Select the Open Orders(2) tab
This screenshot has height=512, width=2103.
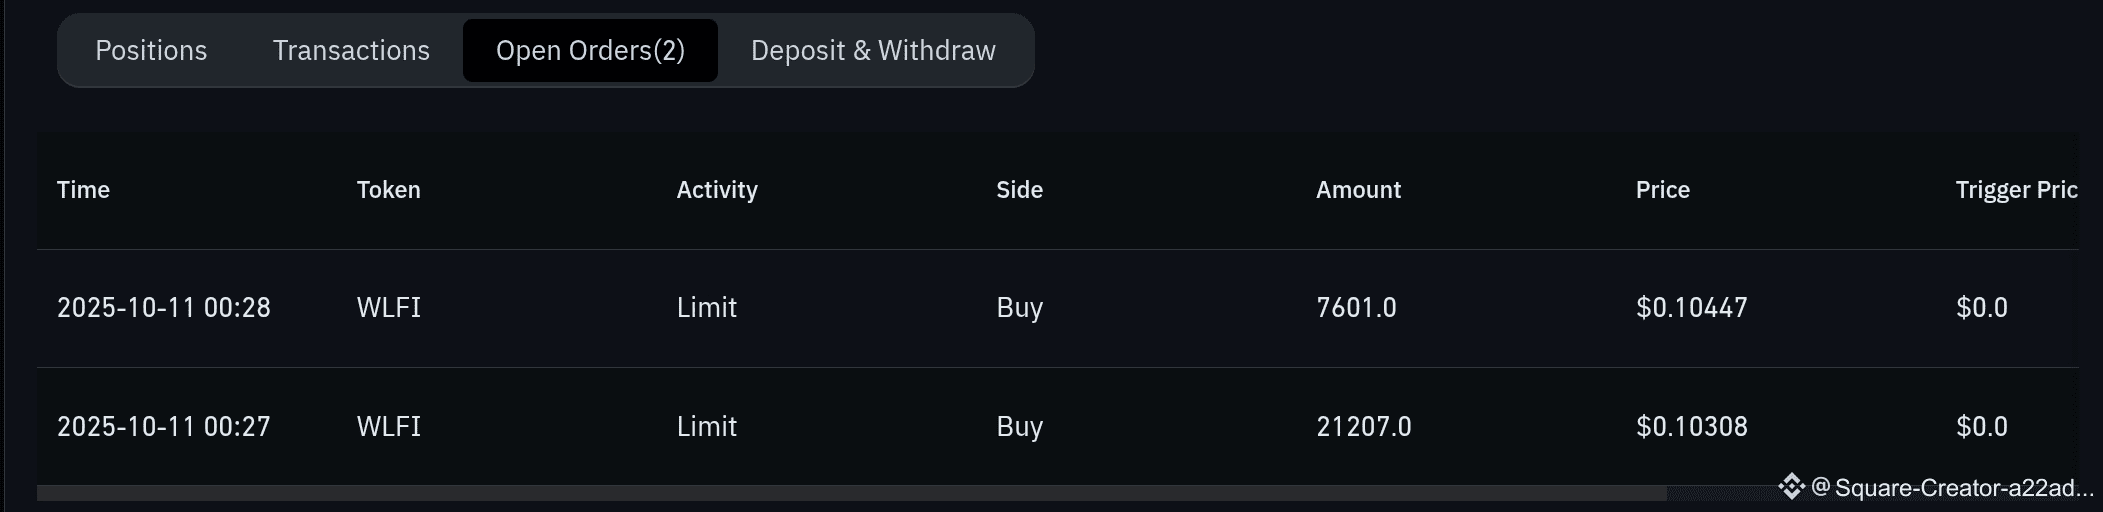pos(590,51)
